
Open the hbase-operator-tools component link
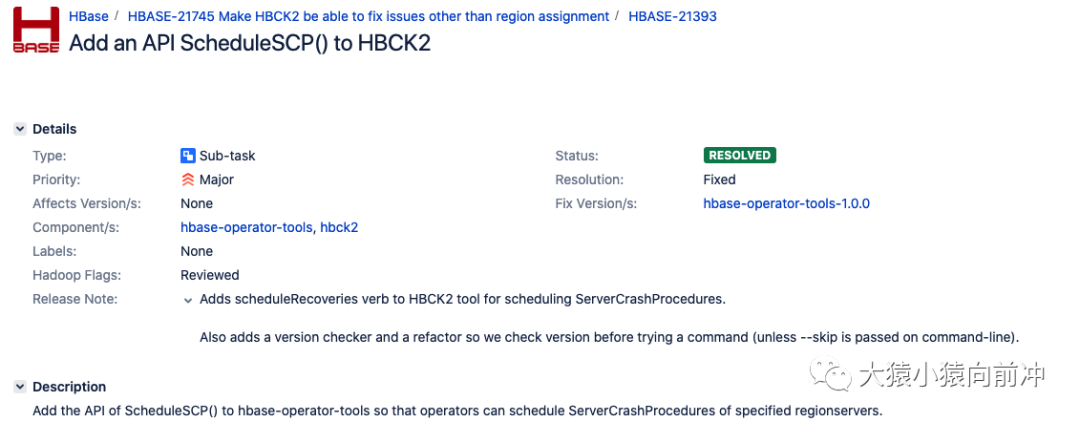point(246,227)
